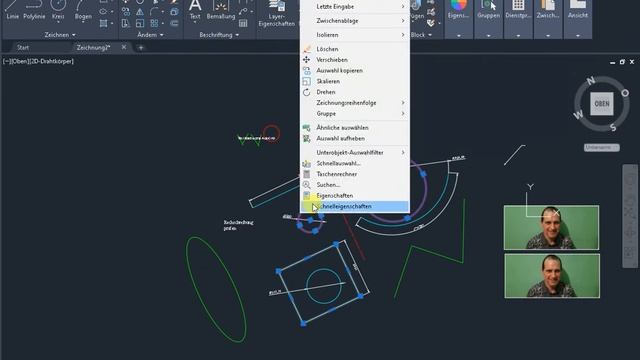Screen dimensions: 640x360
Task: Open the Kreis tool dropdown arrow
Action: tap(58, 22)
